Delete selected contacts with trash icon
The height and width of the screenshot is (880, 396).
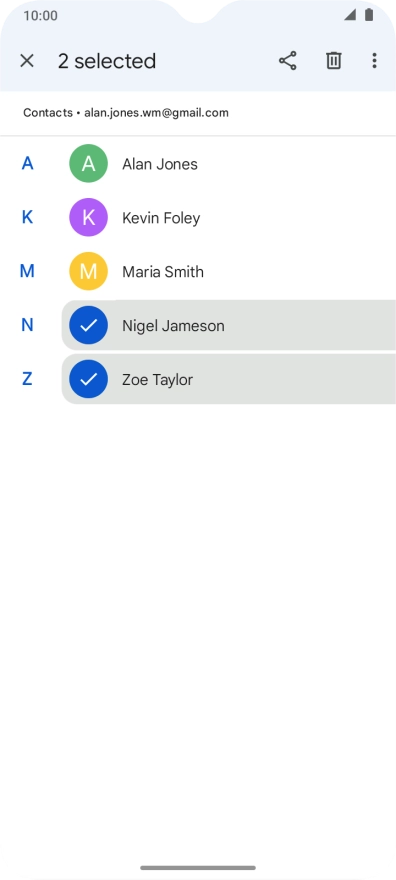click(334, 61)
